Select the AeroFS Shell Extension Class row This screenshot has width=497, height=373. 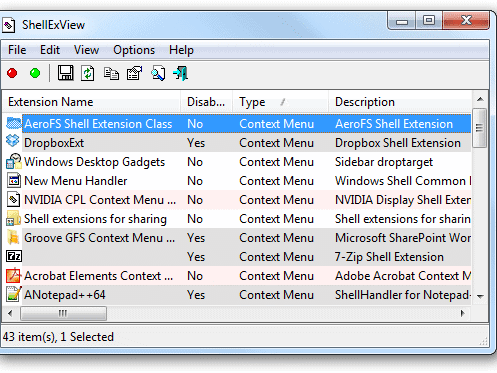tap(247, 124)
